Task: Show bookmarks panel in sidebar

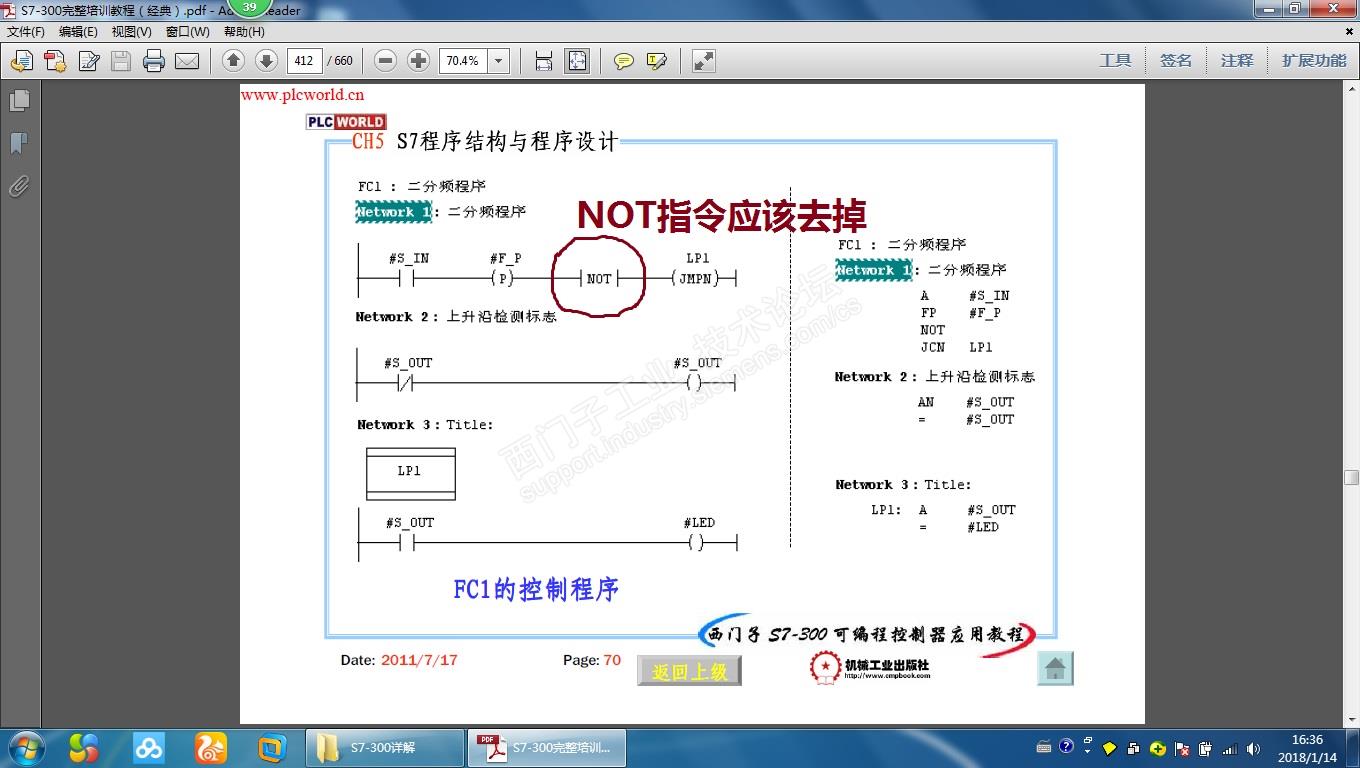Action: tap(19, 144)
